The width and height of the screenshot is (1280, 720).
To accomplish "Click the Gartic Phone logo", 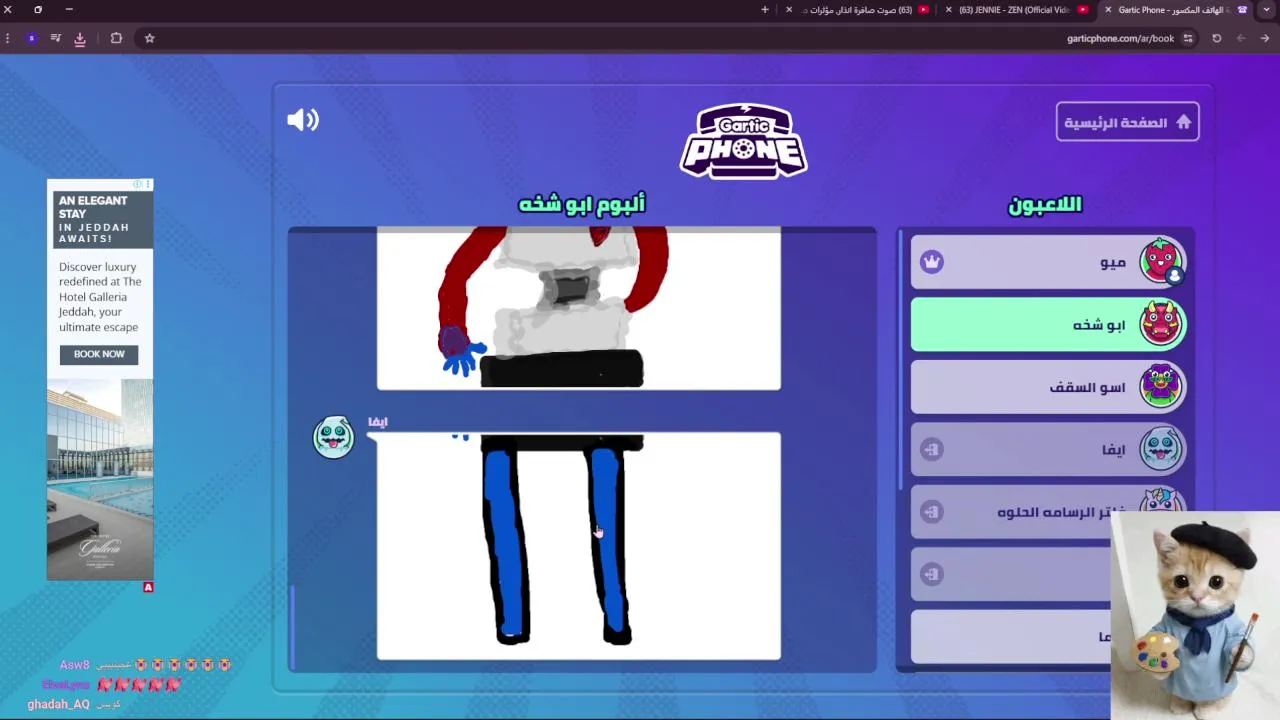I will pos(743,141).
